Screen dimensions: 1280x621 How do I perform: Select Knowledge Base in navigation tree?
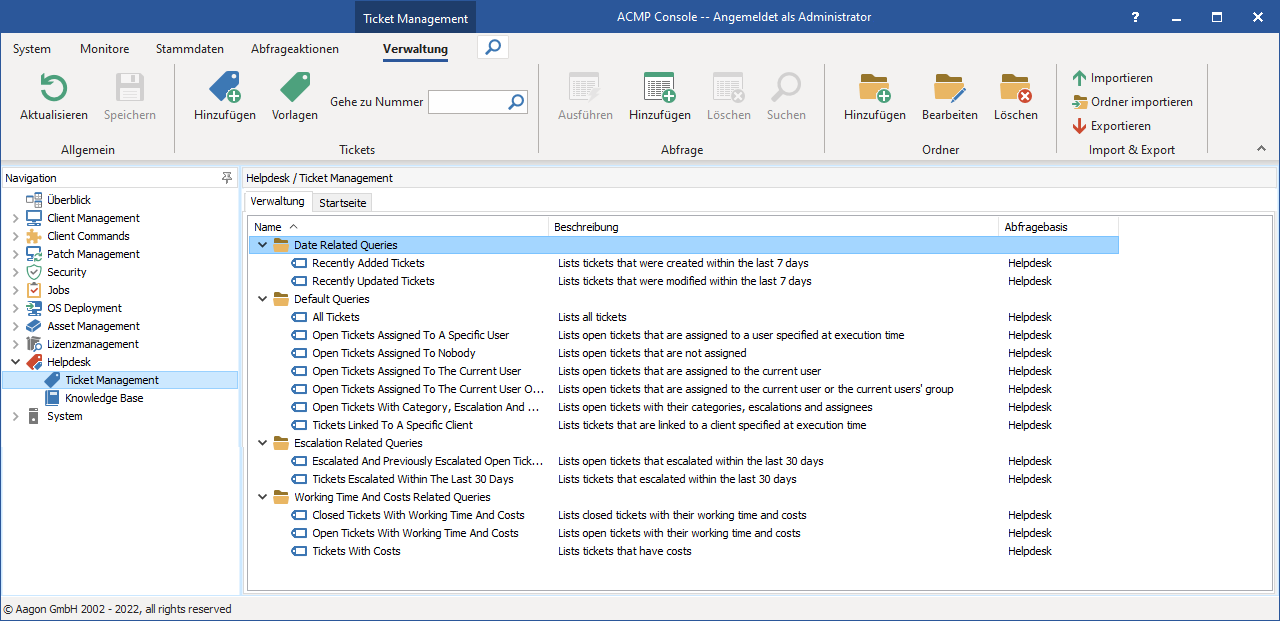tap(104, 398)
